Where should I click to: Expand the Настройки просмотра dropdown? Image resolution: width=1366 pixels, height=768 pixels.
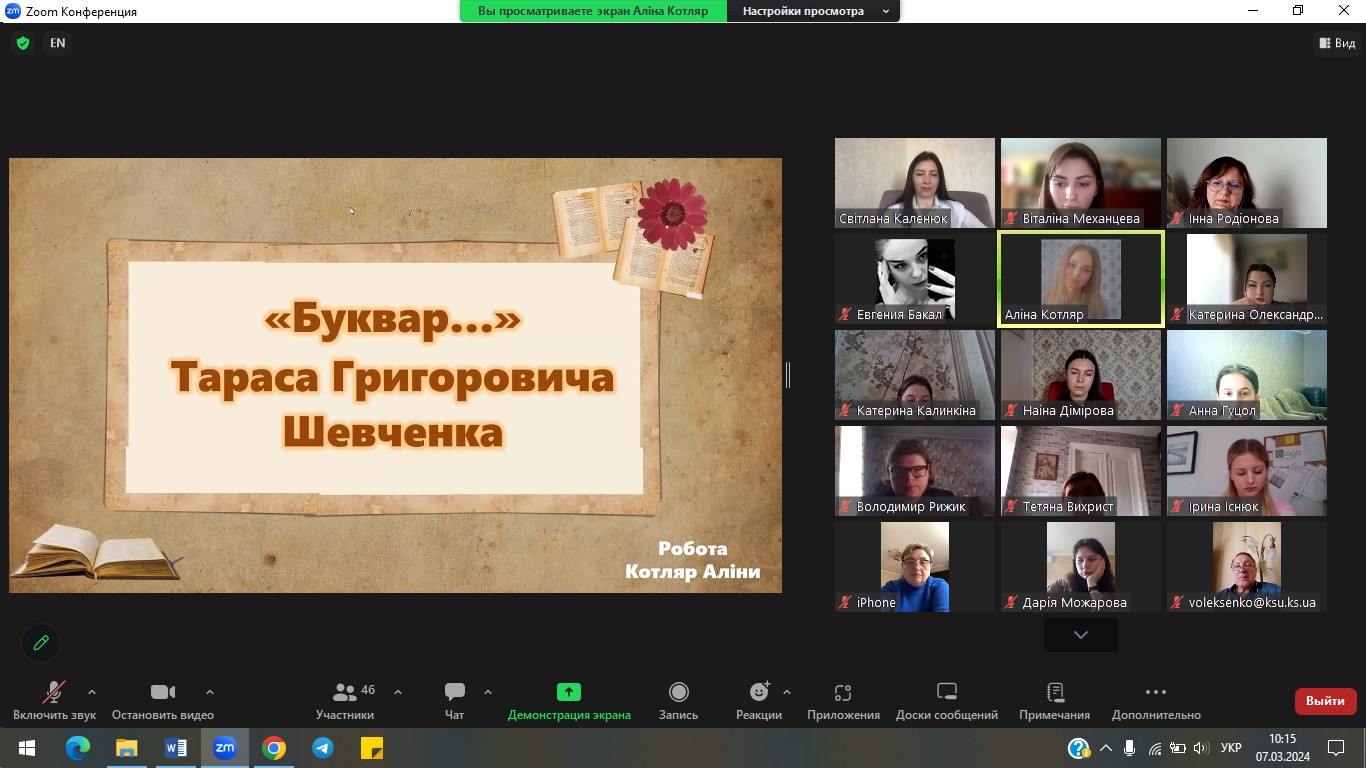point(815,11)
